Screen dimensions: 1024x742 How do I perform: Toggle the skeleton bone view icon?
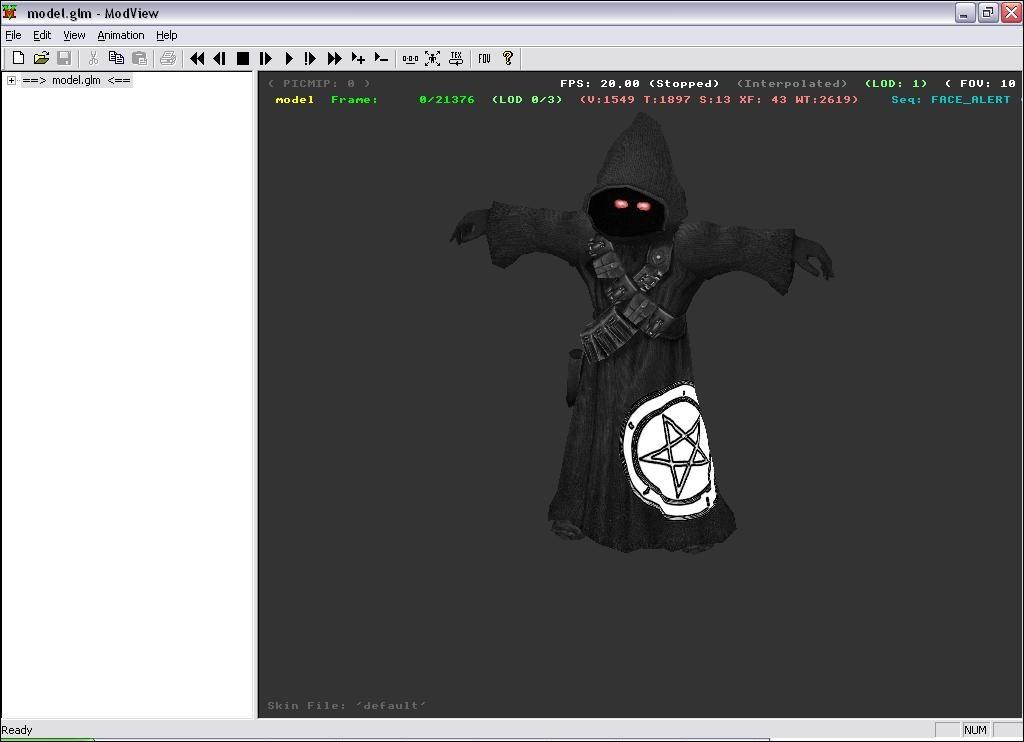coord(410,59)
